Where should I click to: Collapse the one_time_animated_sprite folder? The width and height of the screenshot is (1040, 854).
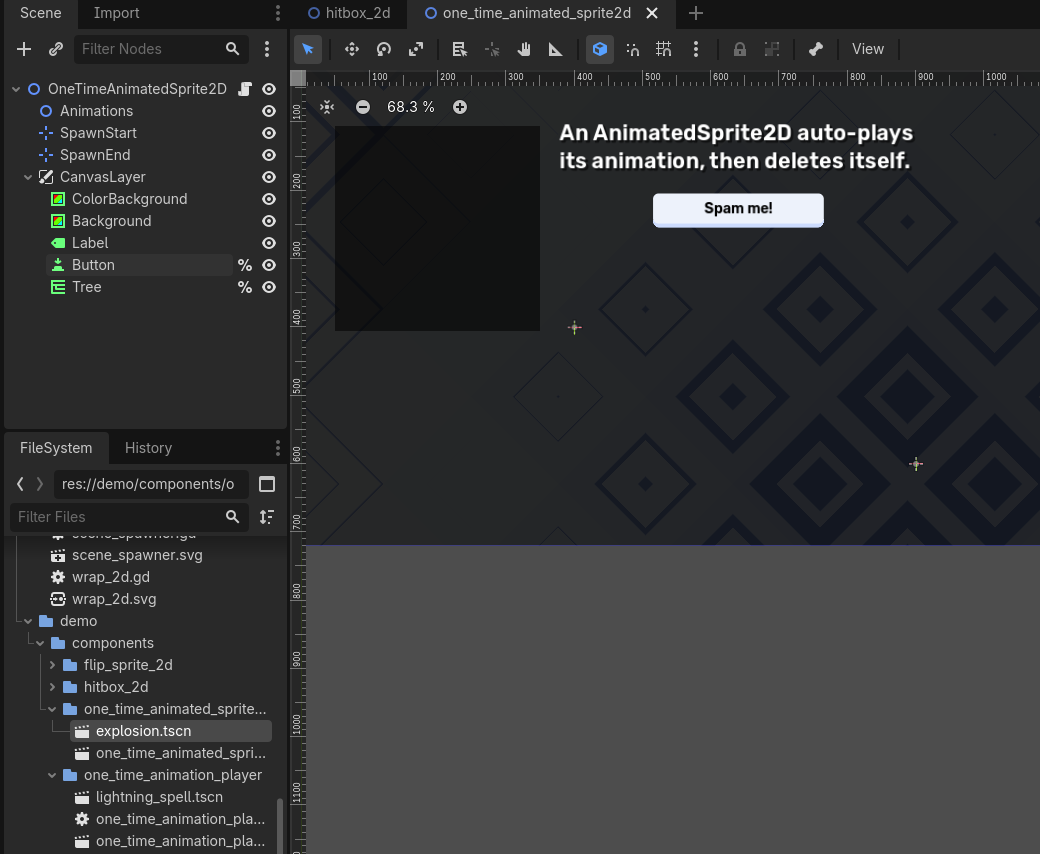tap(52, 709)
